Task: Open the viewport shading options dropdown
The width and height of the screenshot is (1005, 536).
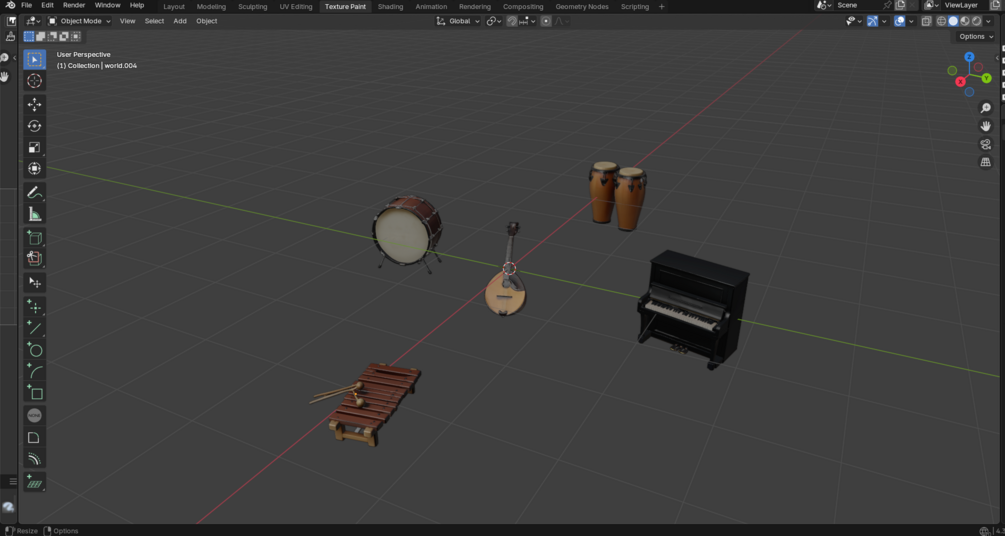Action: click(988, 21)
